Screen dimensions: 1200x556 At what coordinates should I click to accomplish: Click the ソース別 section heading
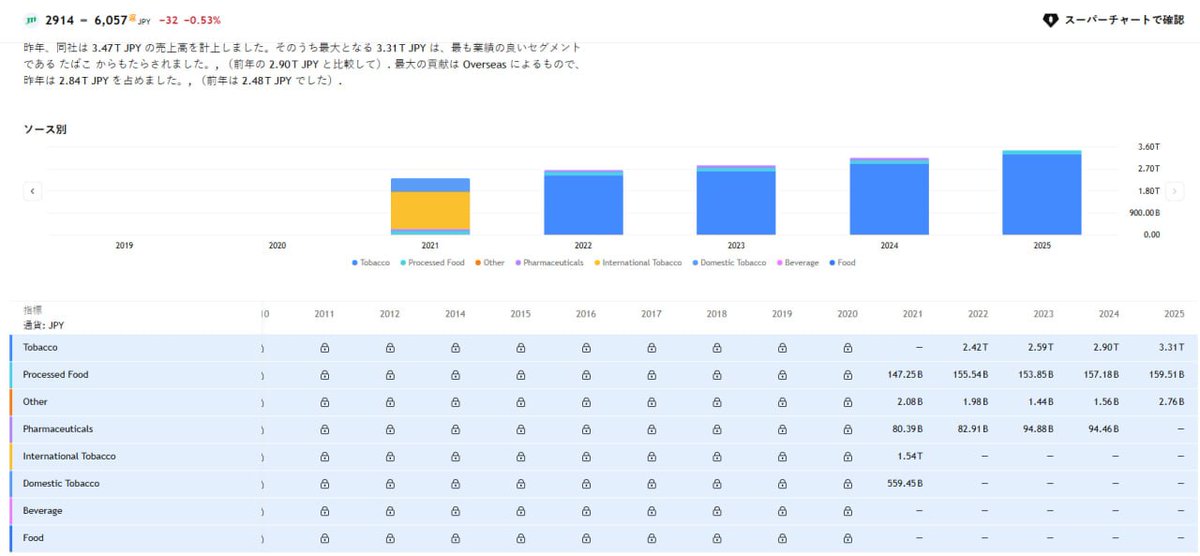(45, 129)
